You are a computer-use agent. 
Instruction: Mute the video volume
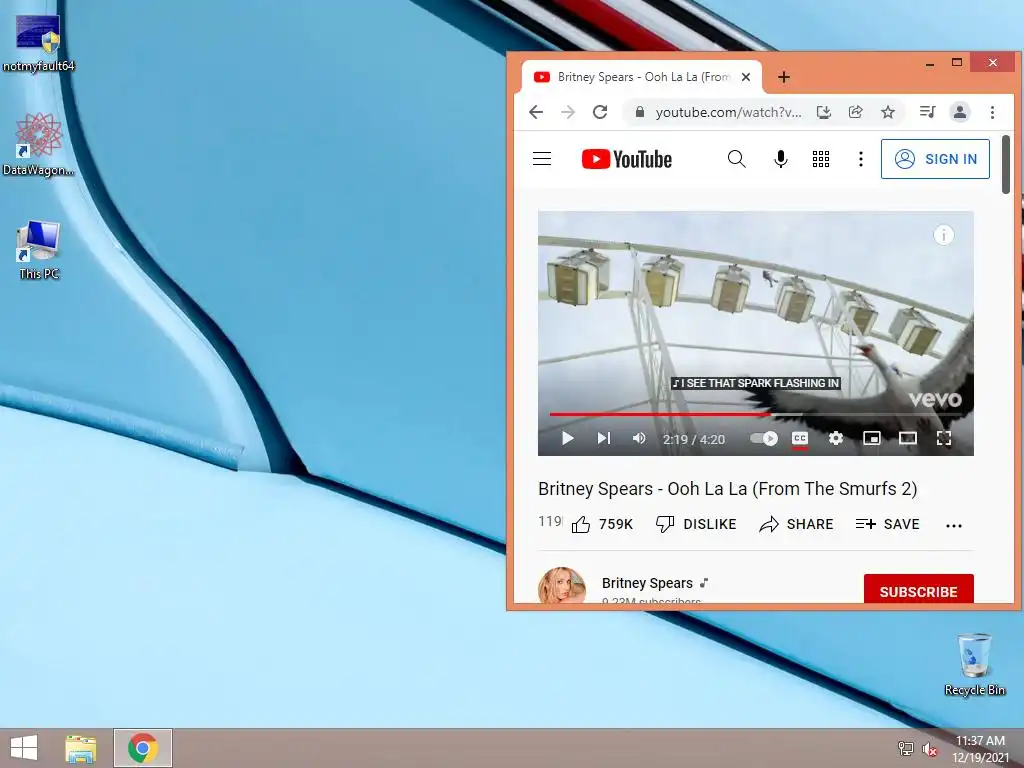pyautogui.click(x=639, y=438)
